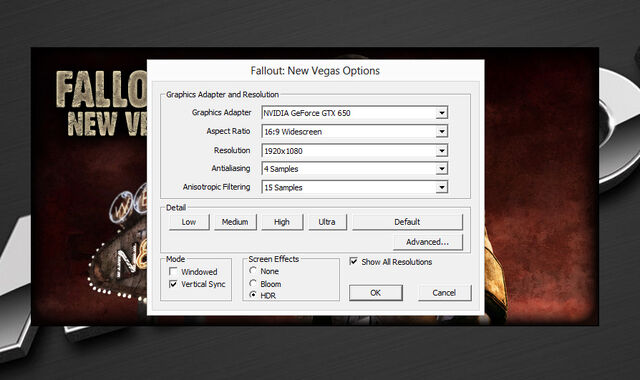The width and height of the screenshot is (640, 380).
Task: Cancel the options dialog
Action: pos(444,293)
